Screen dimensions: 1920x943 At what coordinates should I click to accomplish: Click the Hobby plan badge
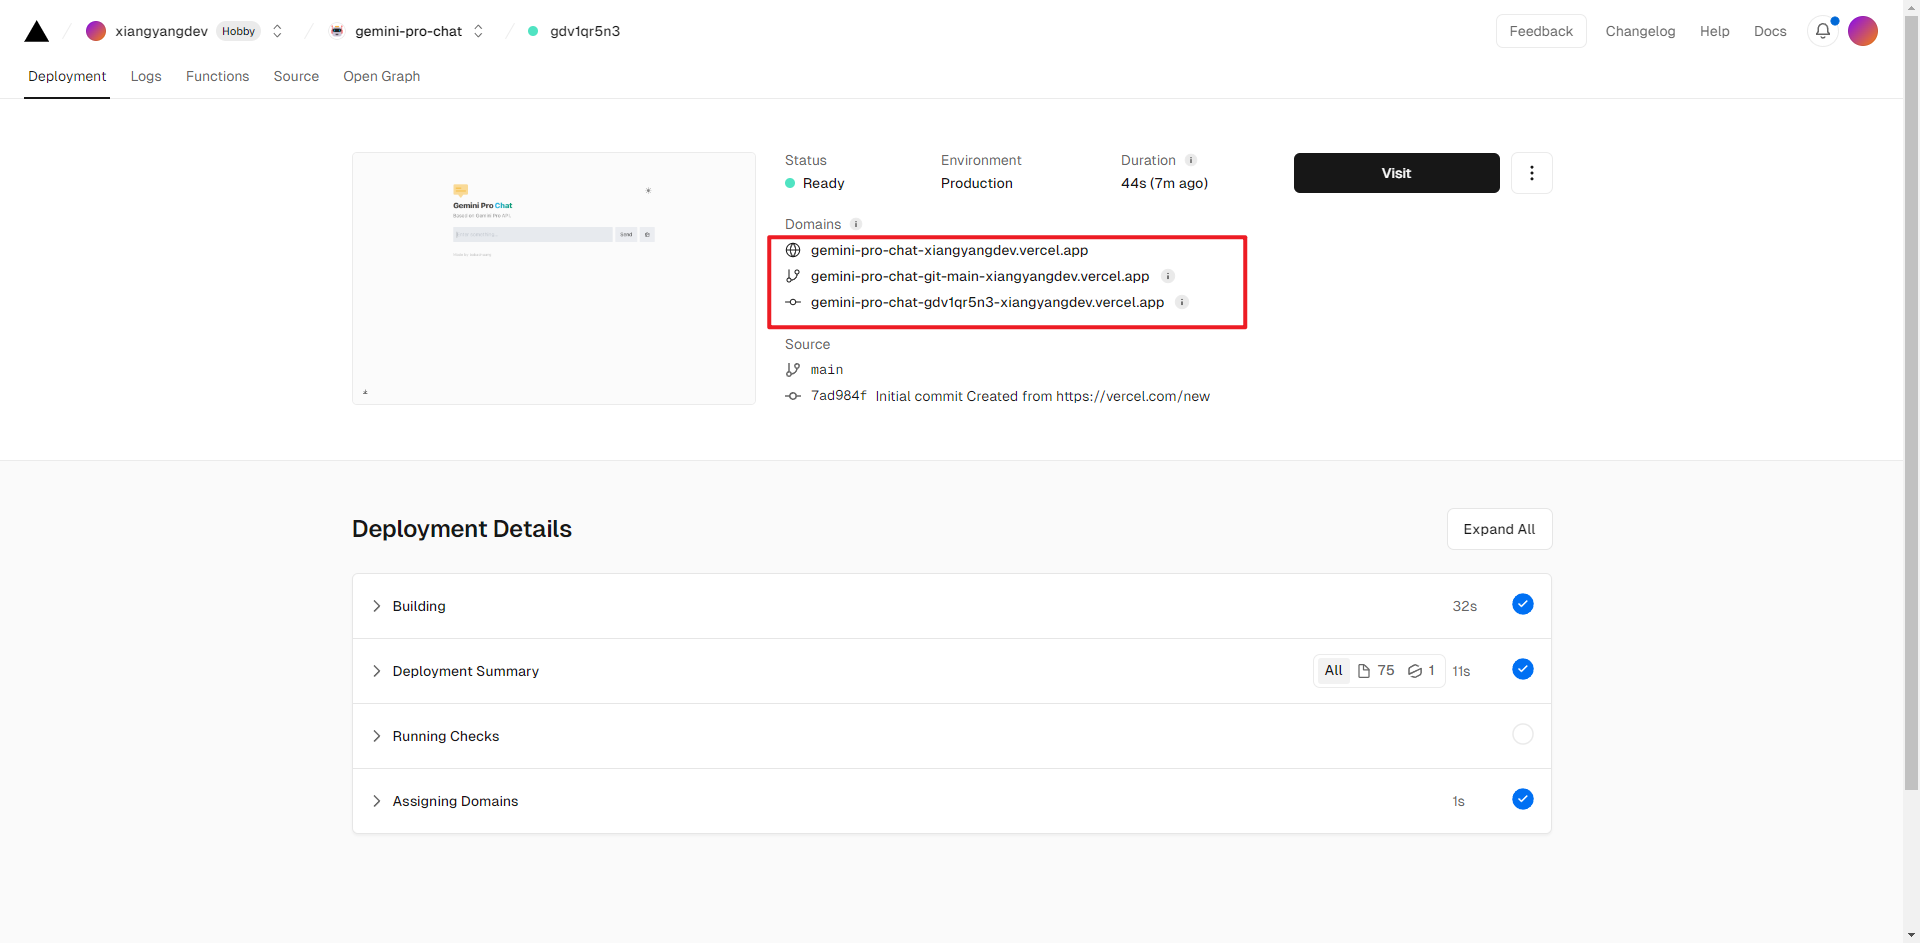point(238,31)
